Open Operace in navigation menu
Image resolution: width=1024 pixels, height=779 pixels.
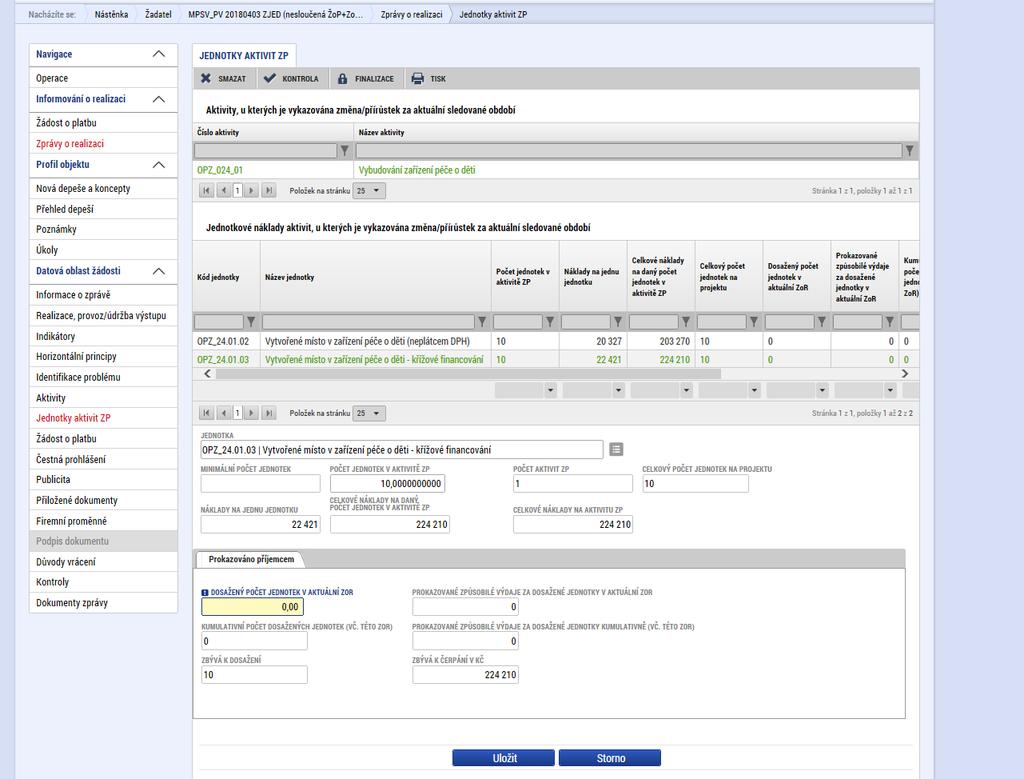coord(103,78)
